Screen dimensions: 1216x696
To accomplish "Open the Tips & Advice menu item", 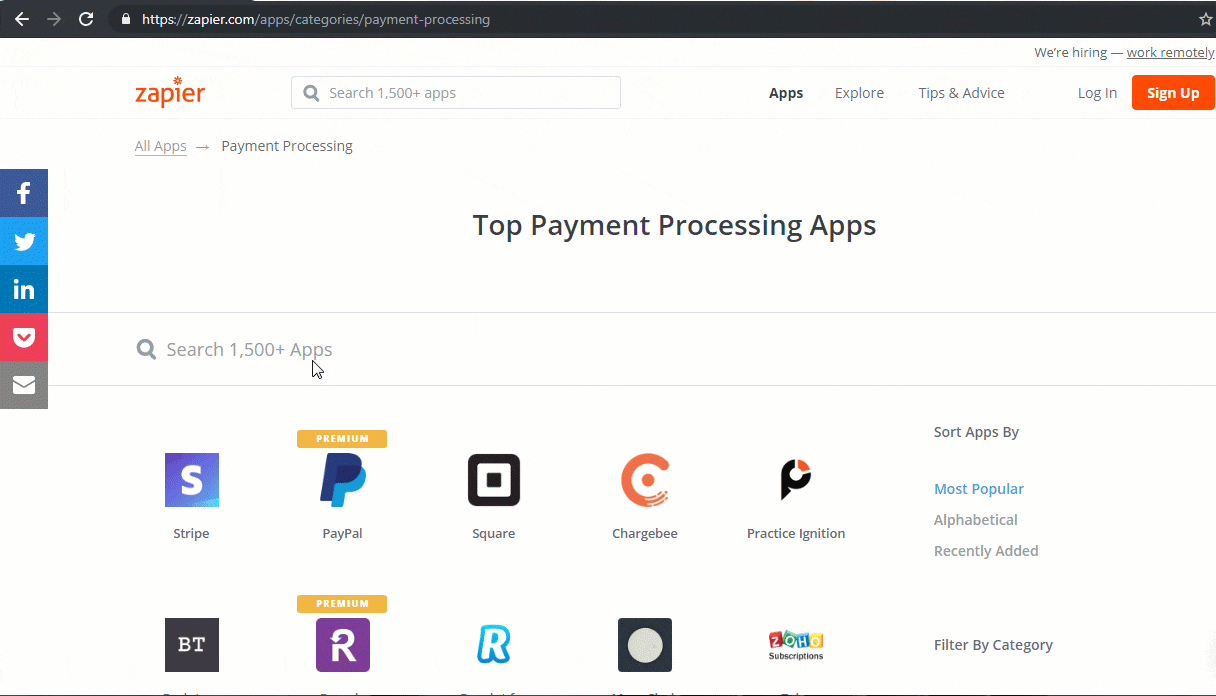I will pyautogui.click(x=962, y=93).
